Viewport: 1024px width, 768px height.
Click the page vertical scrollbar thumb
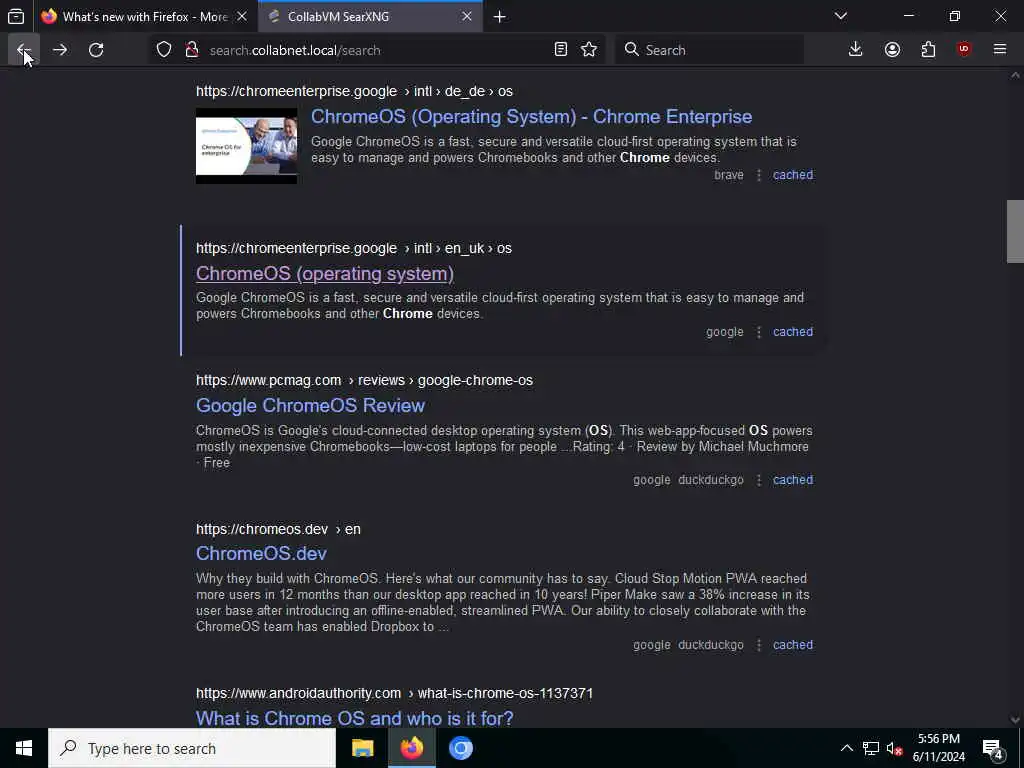point(1015,232)
